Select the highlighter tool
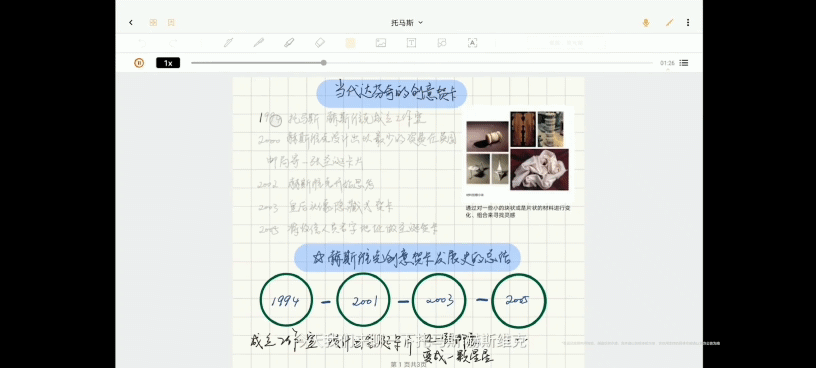This screenshot has width=816, height=368. pyautogui.click(x=289, y=43)
